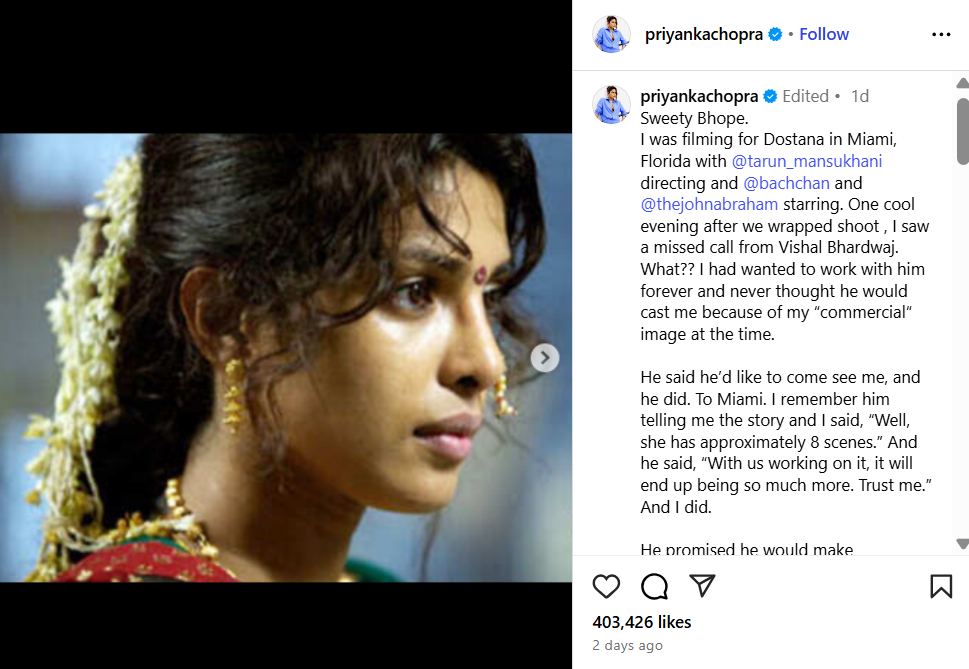
Task: Click the post photo of the woman
Action: (x=286, y=358)
